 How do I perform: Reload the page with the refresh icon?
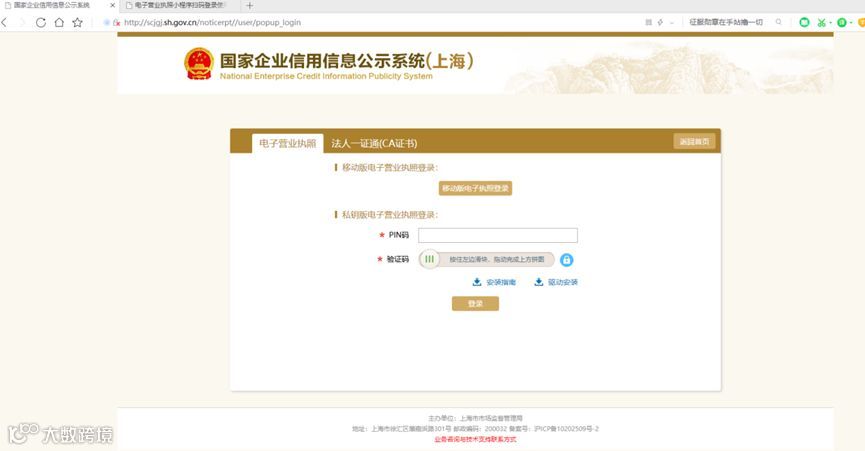pos(41,23)
